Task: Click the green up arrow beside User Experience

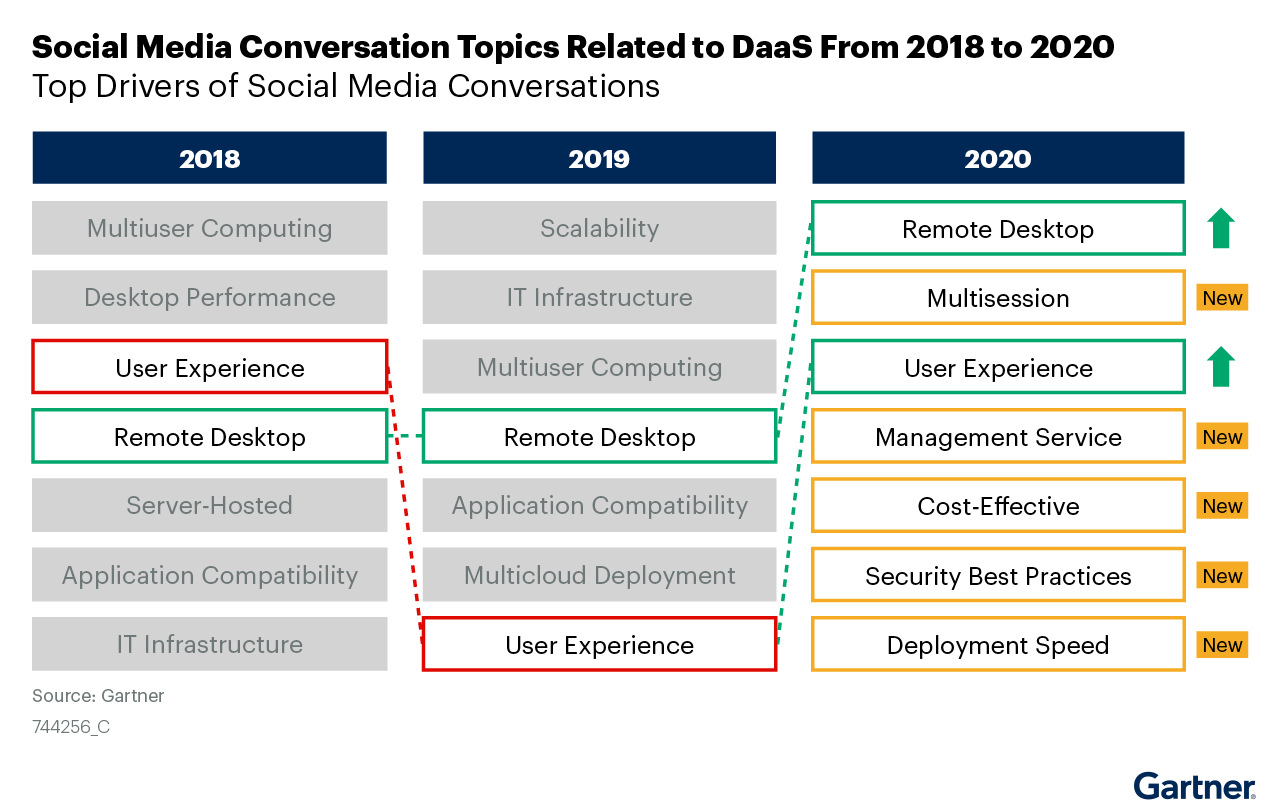Action: coord(1221,367)
